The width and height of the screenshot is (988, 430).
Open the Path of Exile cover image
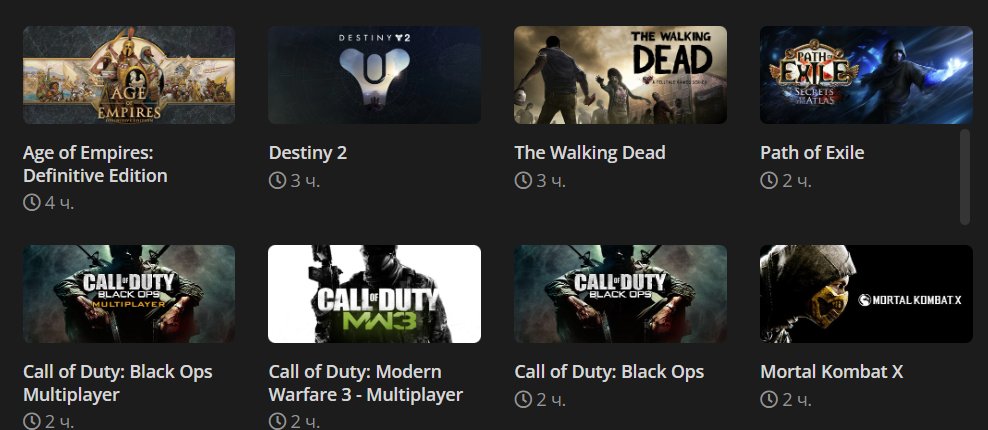866,75
